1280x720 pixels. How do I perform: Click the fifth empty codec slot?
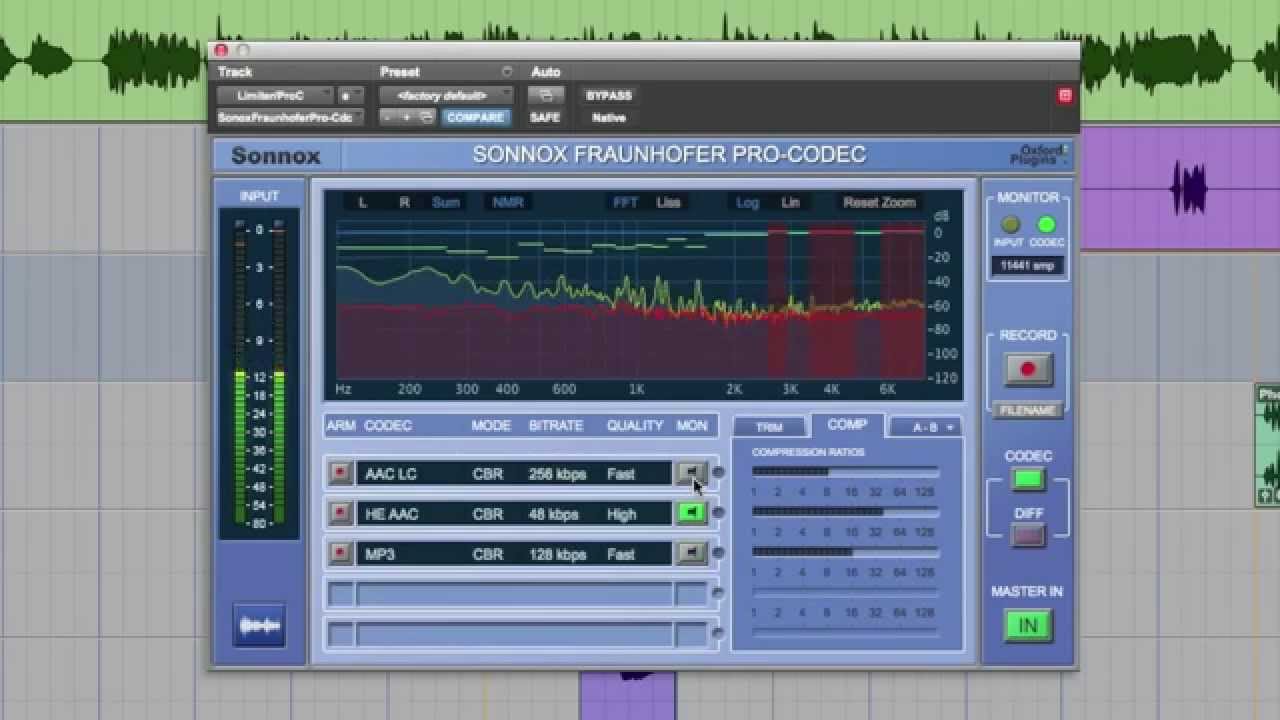click(518, 634)
